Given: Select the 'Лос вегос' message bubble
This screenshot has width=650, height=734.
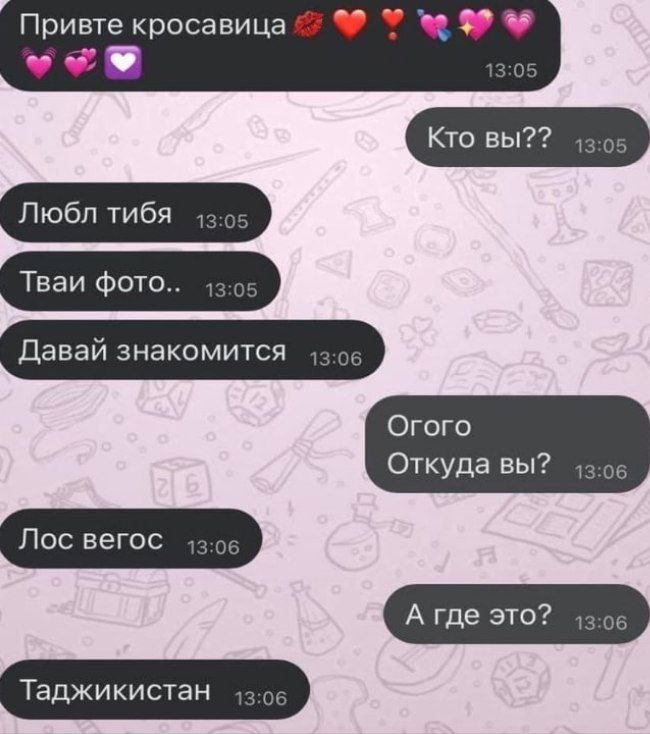Looking at the screenshot, I should (130, 539).
